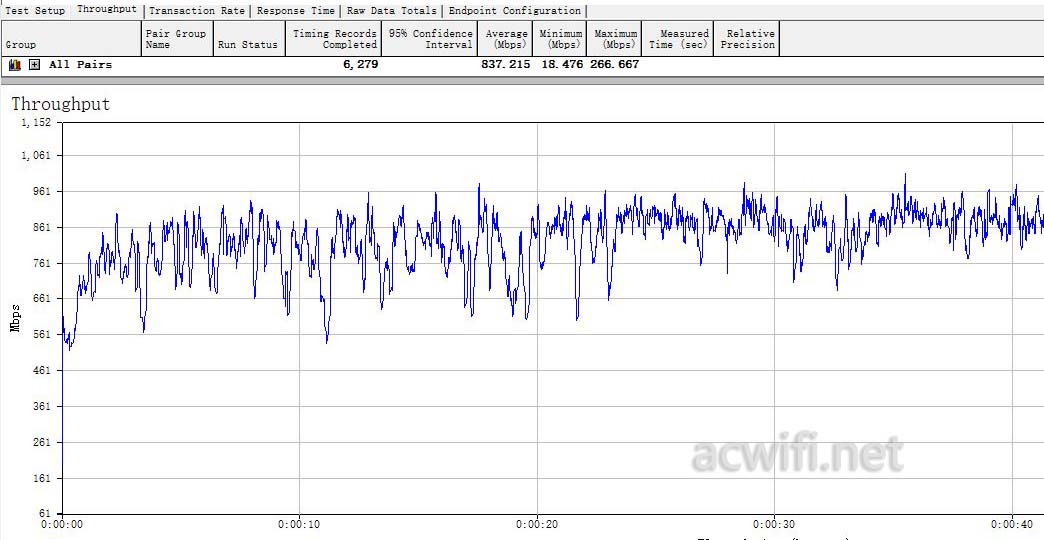The image size is (1044, 540).
Task: Select the Throughput tab
Action: [107, 9]
